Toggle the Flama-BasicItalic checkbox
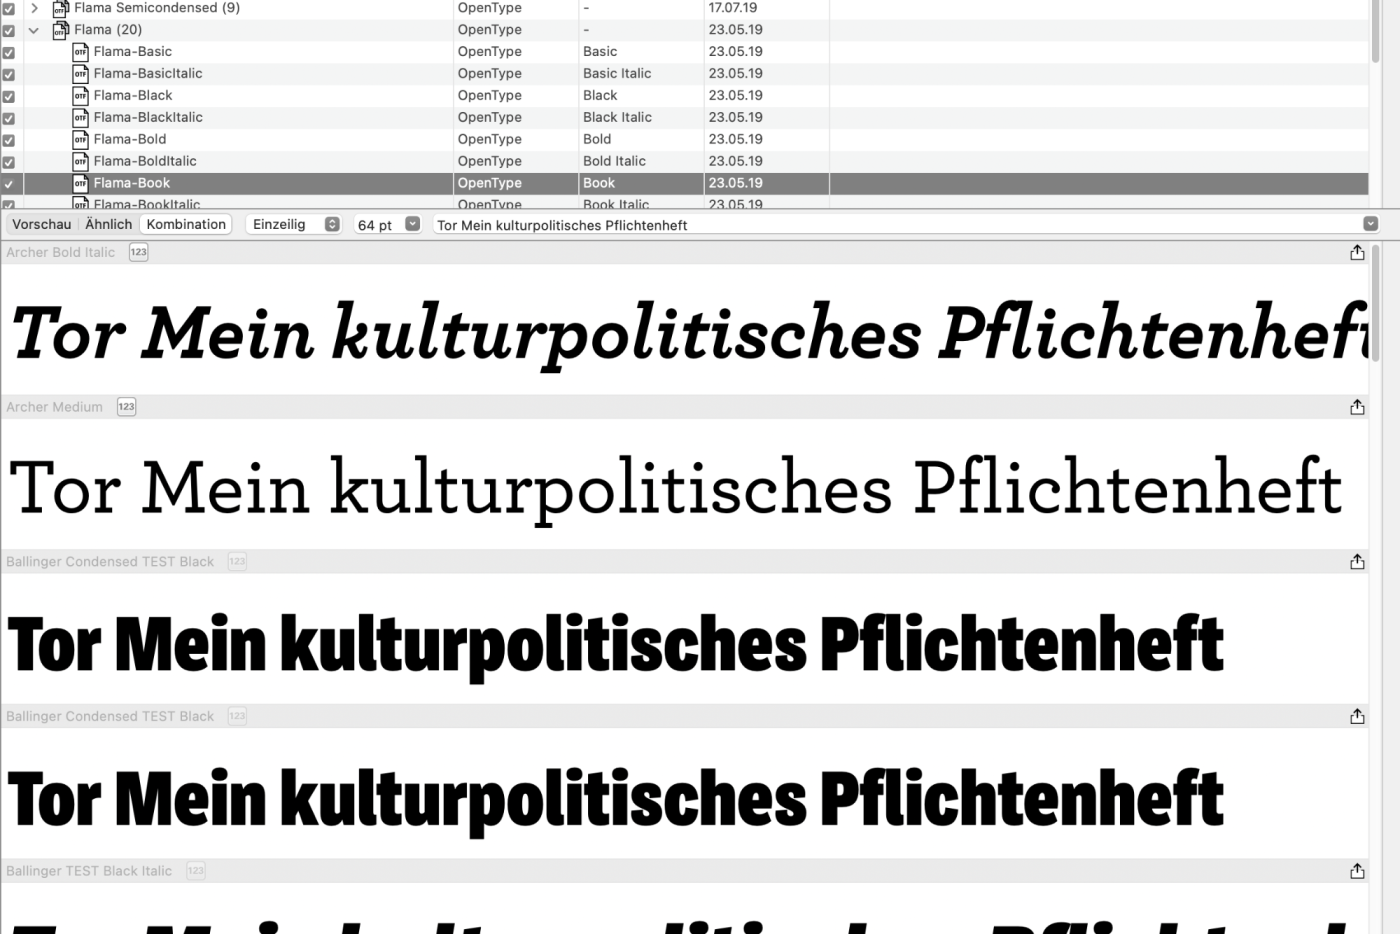The width and height of the screenshot is (1400, 934). pos(9,75)
